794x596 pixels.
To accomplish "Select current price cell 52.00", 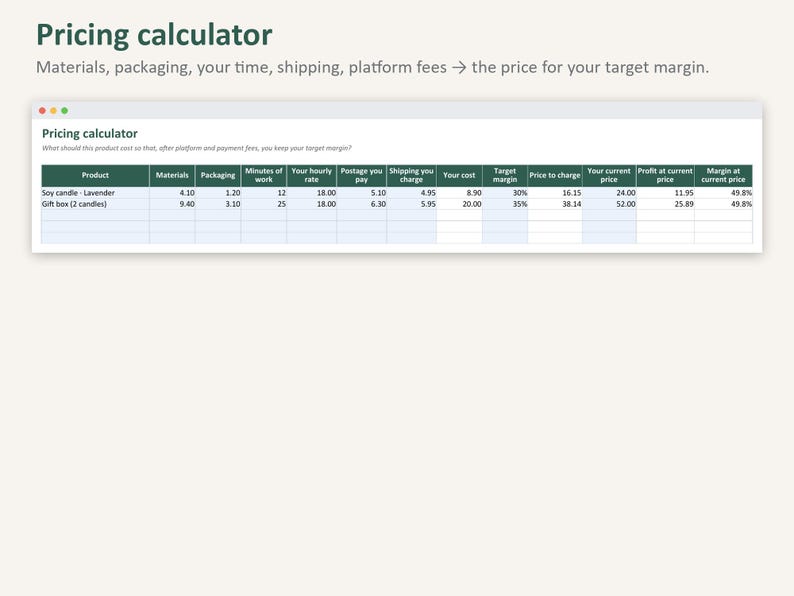I will click(609, 204).
